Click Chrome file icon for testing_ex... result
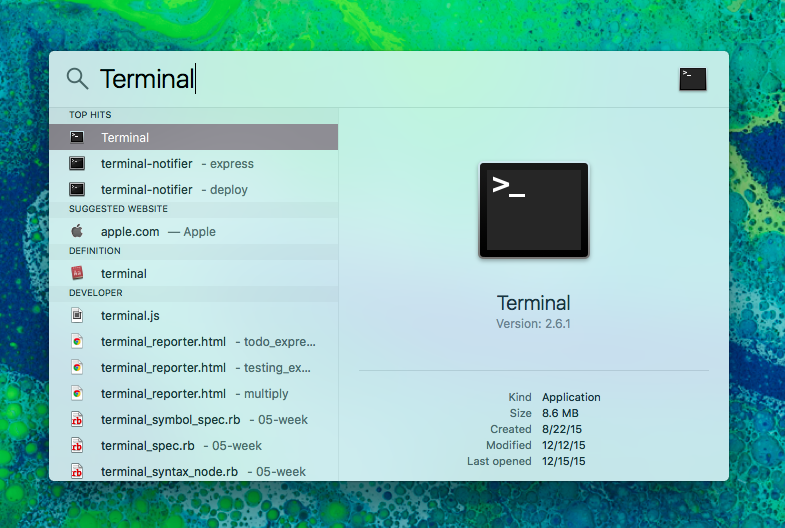The image size is (785, 528). pyautogui.click(x=77, y=367)
